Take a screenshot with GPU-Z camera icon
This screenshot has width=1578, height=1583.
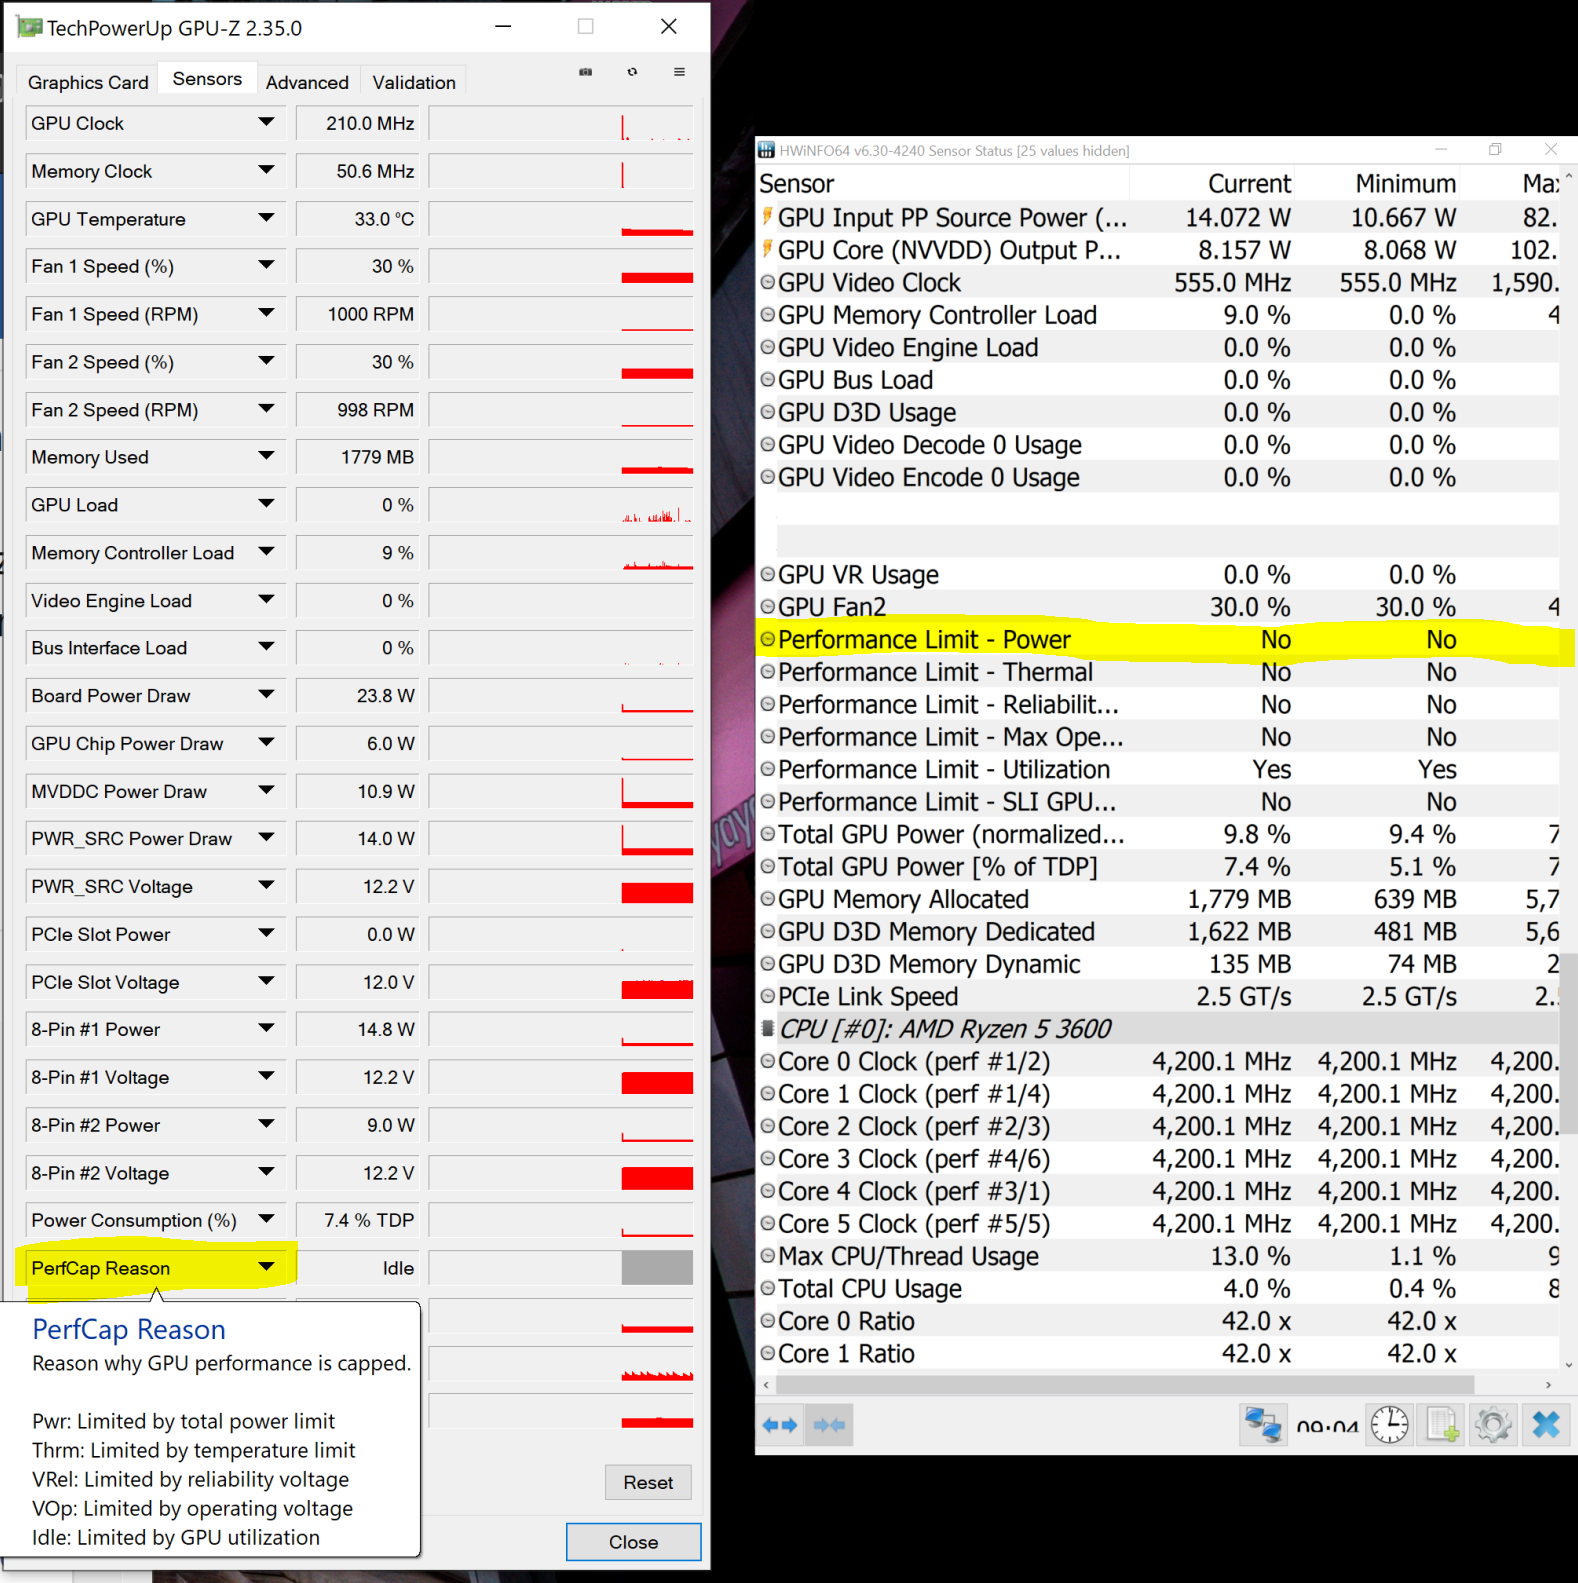586,72
